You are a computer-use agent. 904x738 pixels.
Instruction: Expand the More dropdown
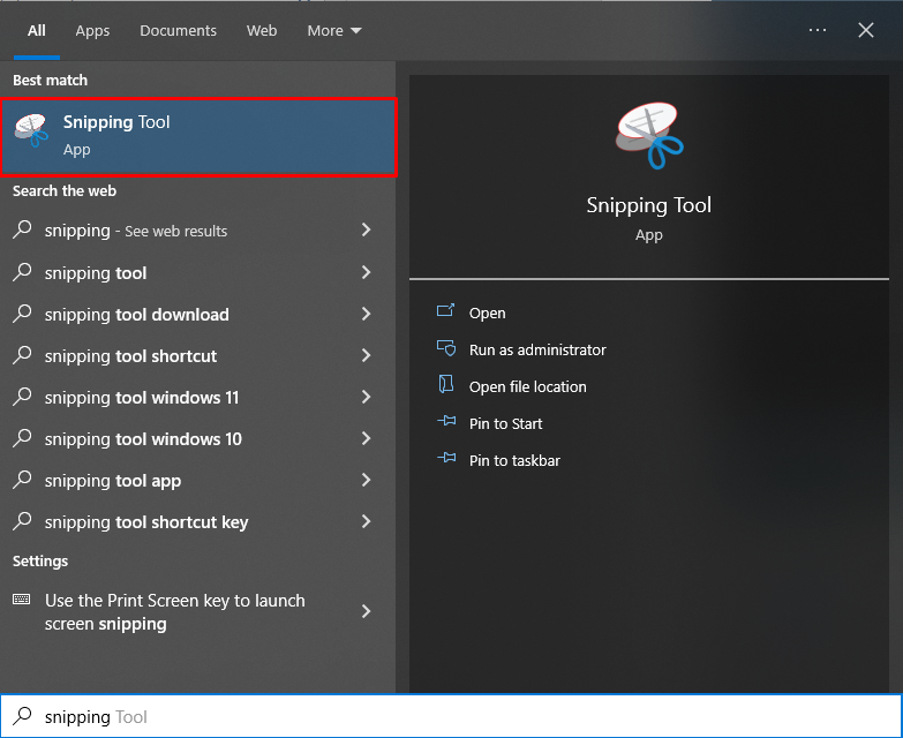[334, 31]
